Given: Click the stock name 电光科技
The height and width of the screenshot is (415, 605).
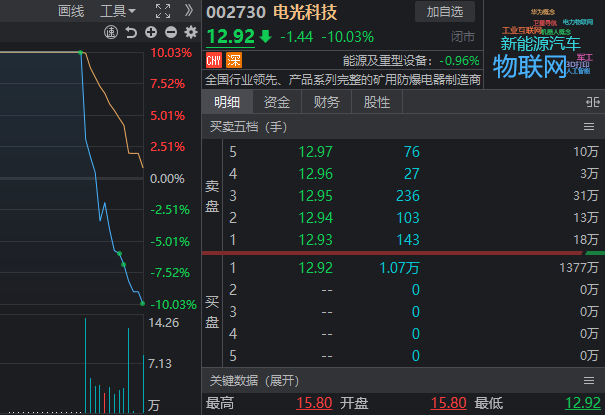Looking at the screenshot, I should click(x=305, y=12).
